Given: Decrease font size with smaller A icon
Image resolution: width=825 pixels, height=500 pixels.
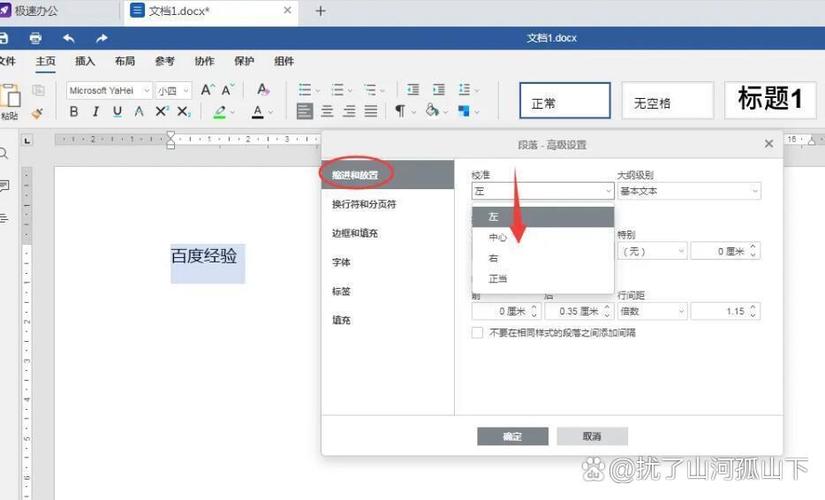Looking at the screenshot, I should click(228, 90).
